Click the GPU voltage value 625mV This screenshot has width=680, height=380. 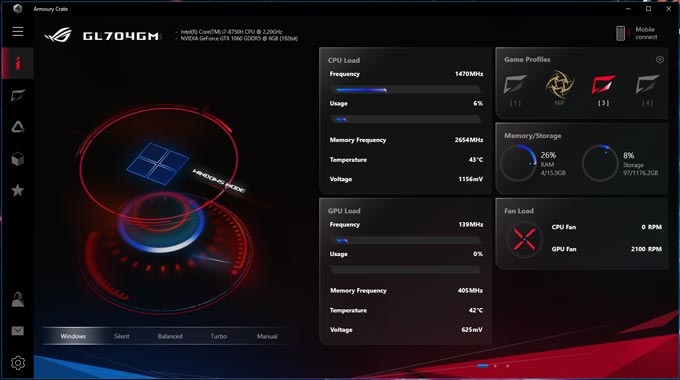tap(472, 330)
